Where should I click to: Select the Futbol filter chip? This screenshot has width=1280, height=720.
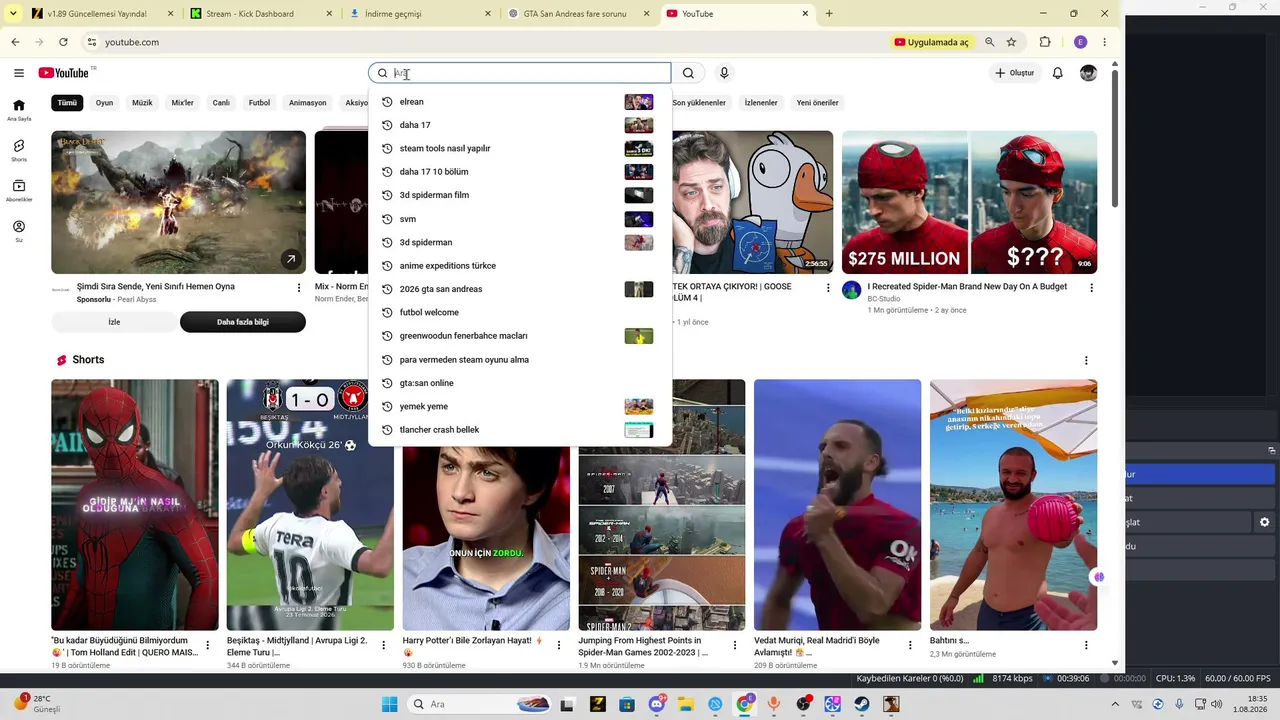pos(260,103)
